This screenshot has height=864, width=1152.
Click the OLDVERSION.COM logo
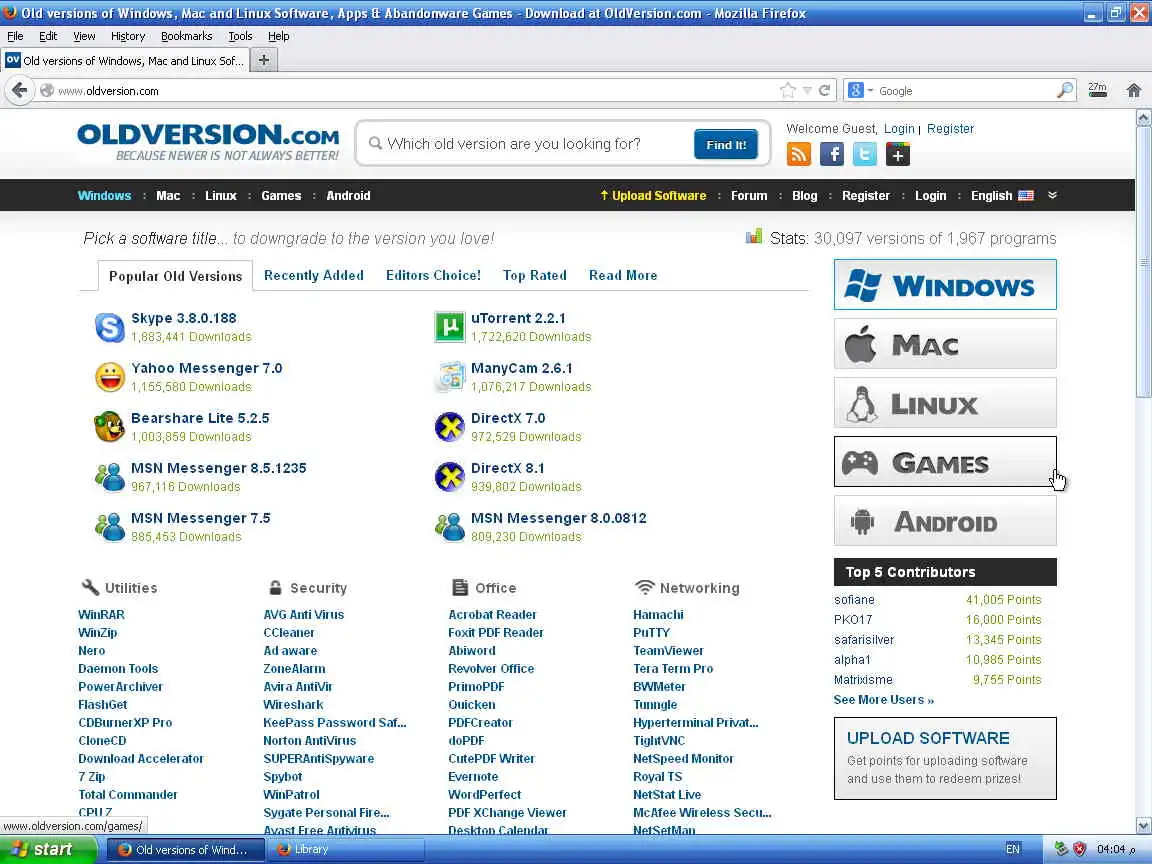point(208,143)
